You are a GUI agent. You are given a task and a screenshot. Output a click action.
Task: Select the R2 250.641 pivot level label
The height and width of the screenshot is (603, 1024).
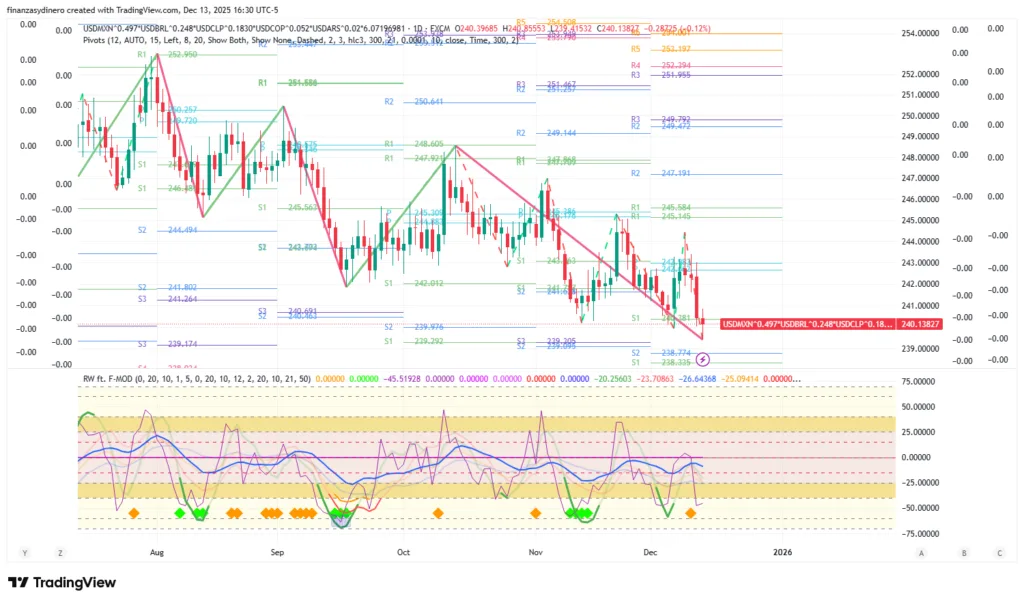(x=414, y=102)
